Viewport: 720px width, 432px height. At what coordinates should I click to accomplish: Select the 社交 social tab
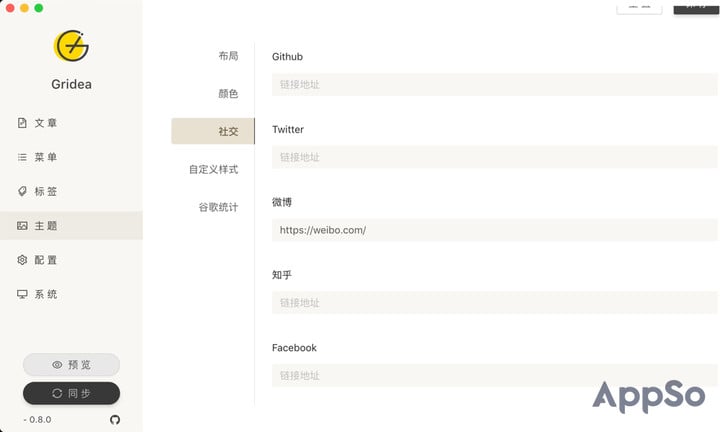pos(213,131)
